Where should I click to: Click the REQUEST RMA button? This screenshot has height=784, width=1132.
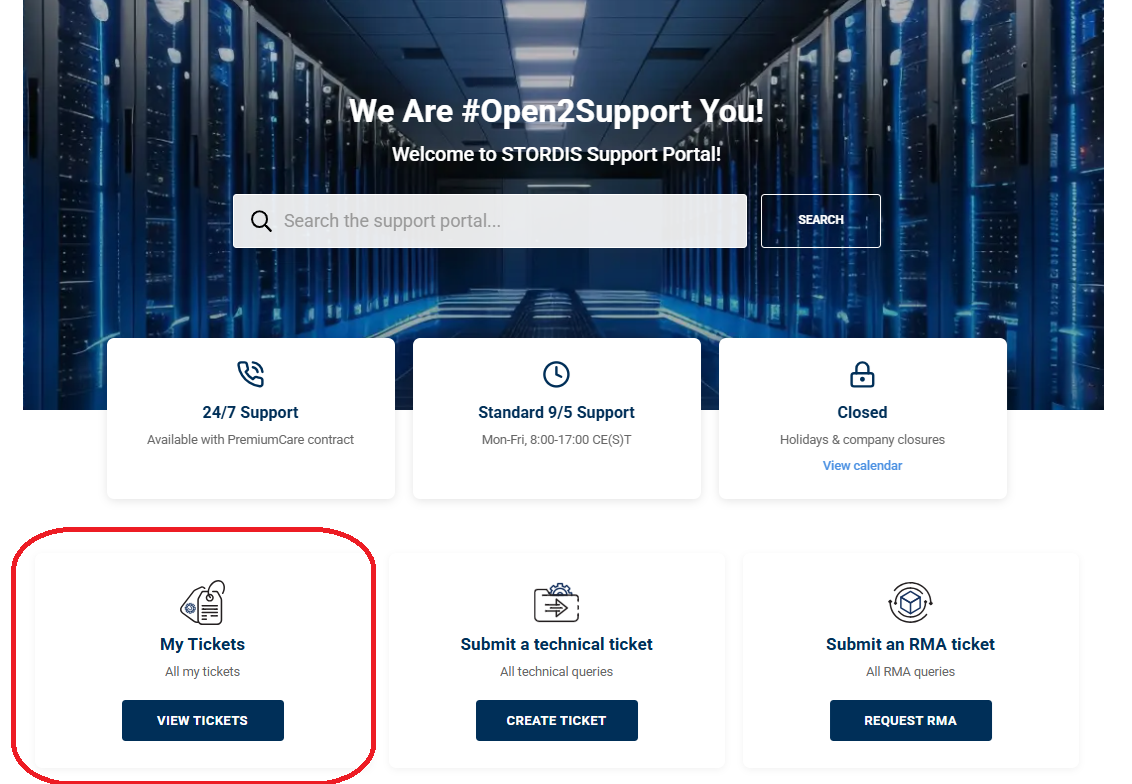tap(910, 720)
